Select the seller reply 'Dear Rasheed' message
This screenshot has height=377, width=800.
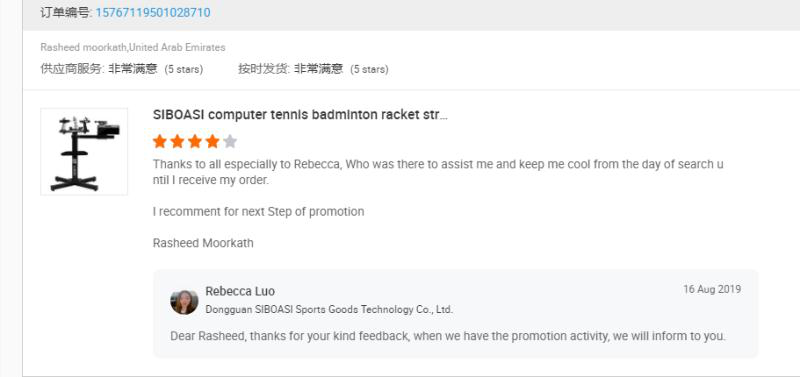tap(447, 336)
